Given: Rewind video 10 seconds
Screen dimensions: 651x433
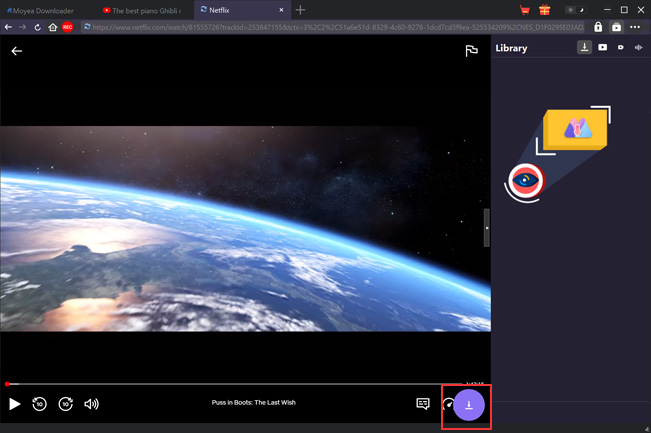Looking at the screenshot, I should [39, 404].
